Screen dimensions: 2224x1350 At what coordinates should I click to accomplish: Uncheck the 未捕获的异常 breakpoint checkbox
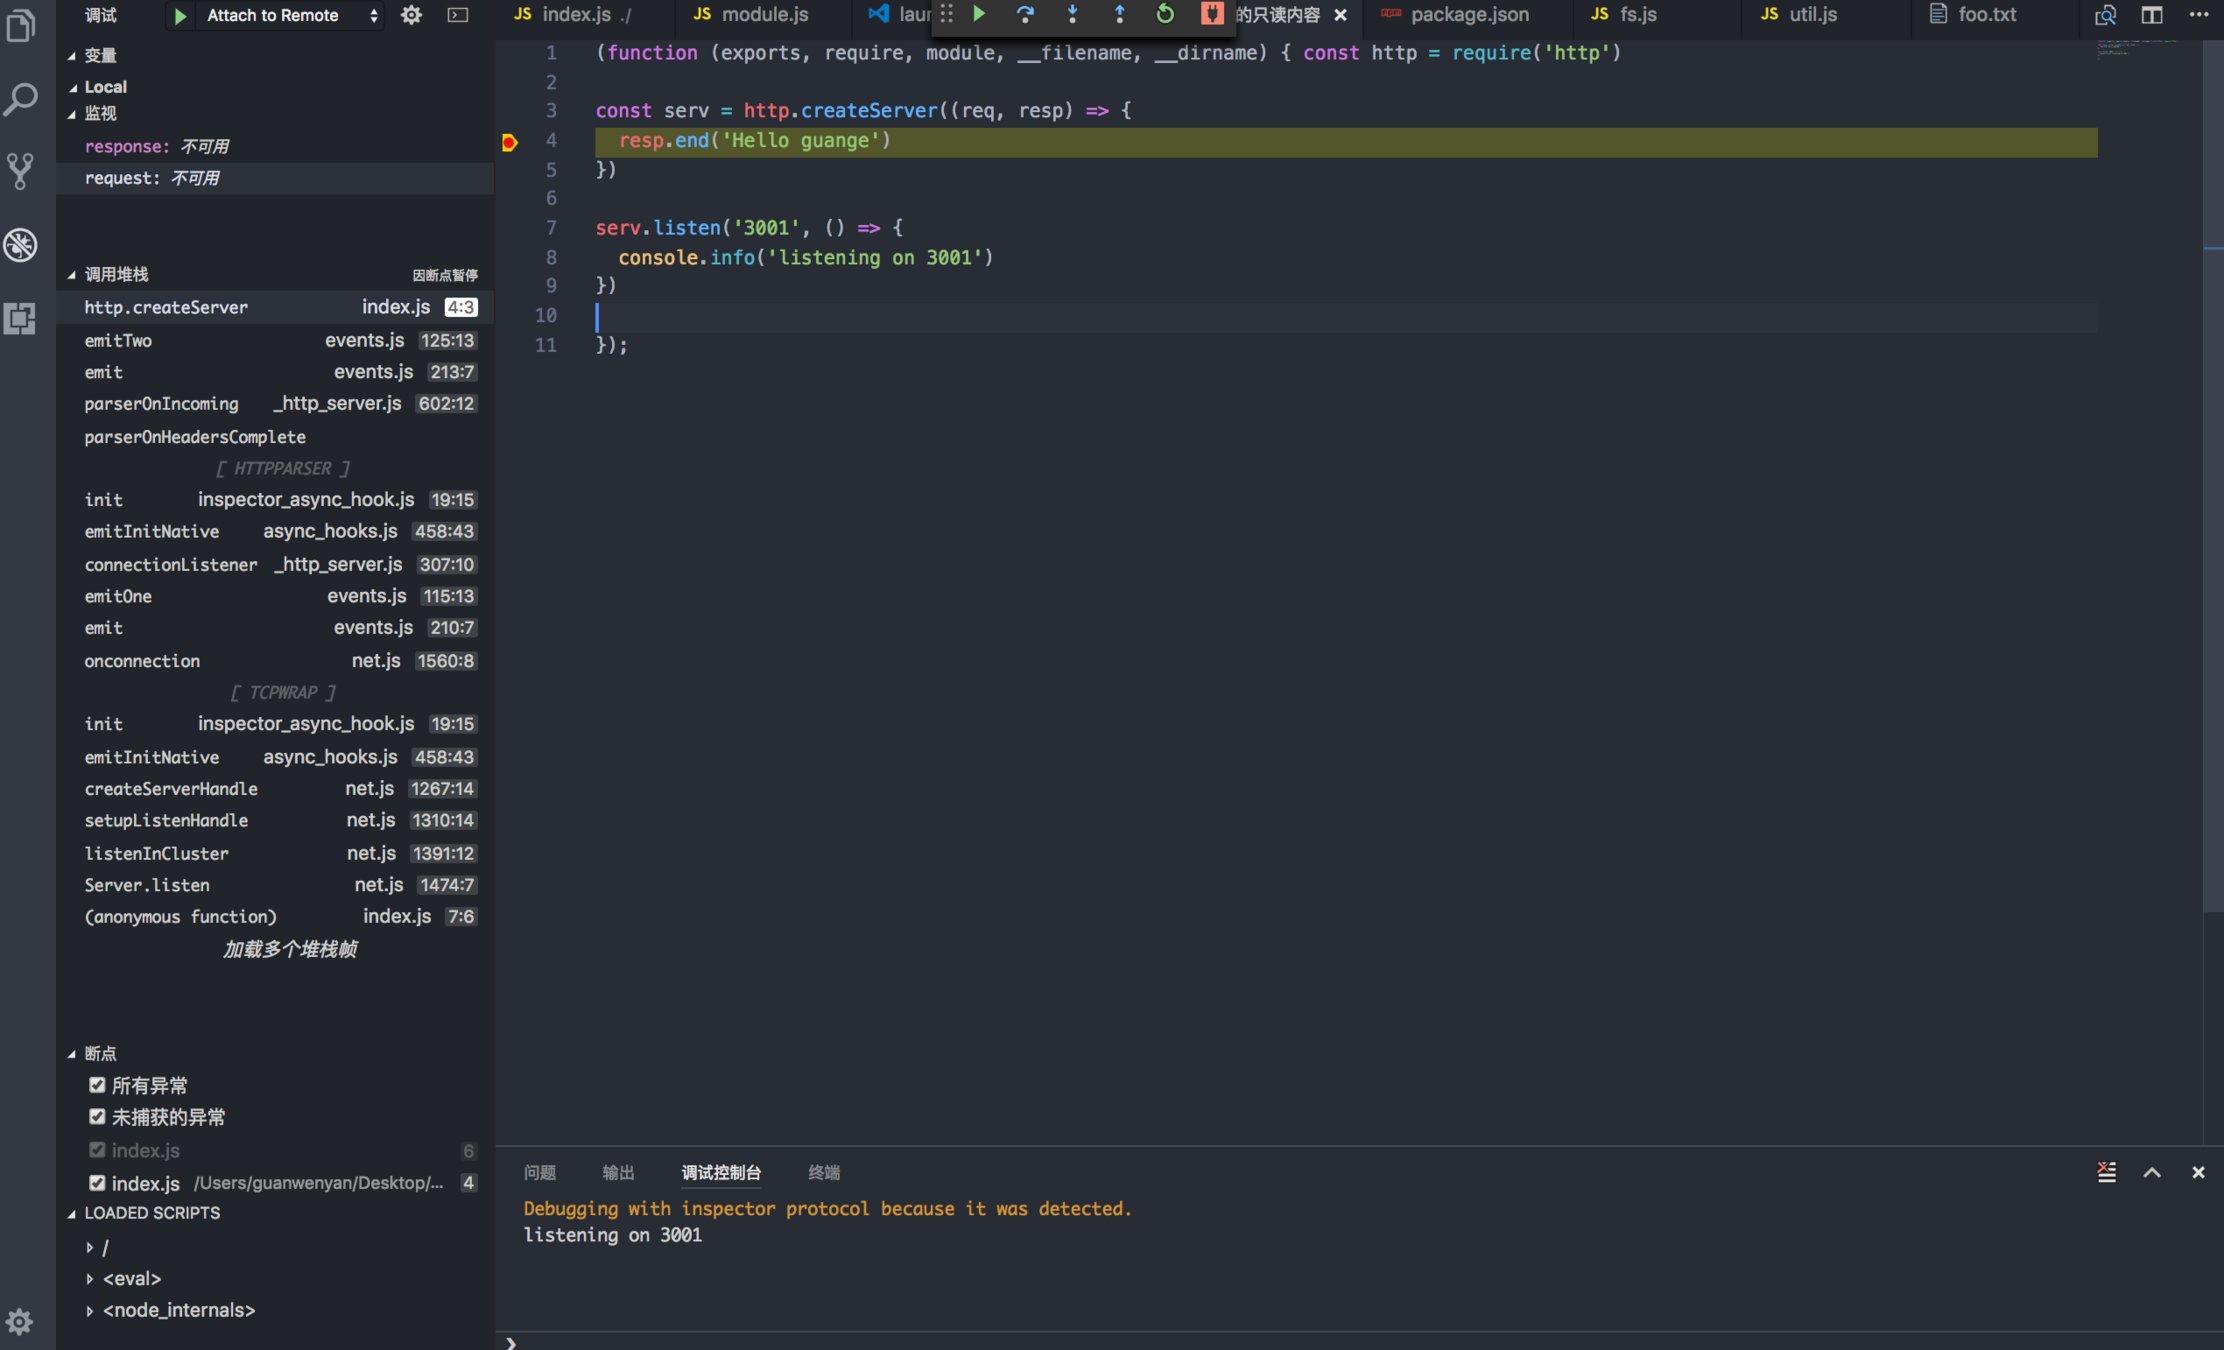[x=97, y=1117]
